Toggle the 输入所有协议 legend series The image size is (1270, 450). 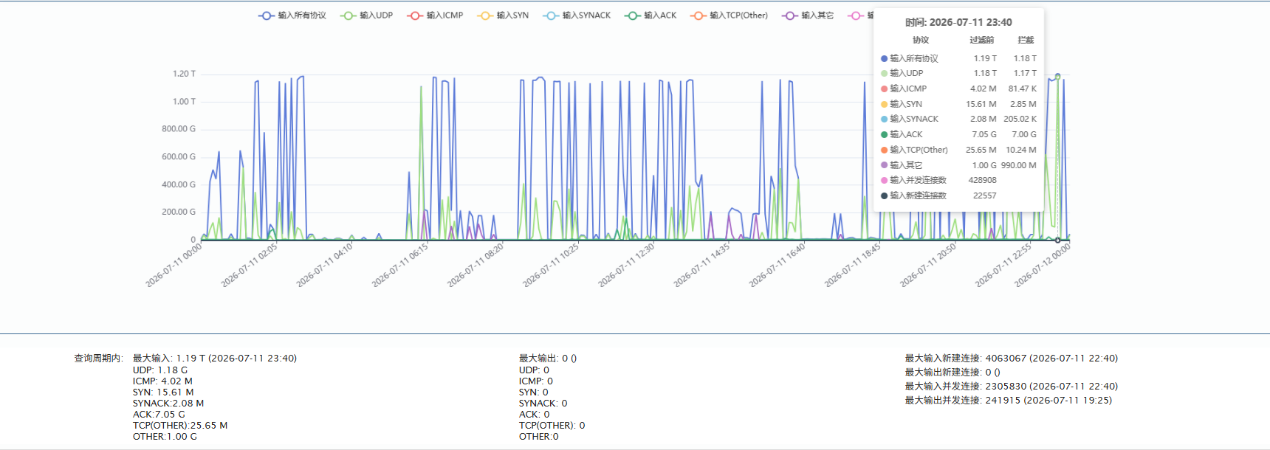click(294, 16)
